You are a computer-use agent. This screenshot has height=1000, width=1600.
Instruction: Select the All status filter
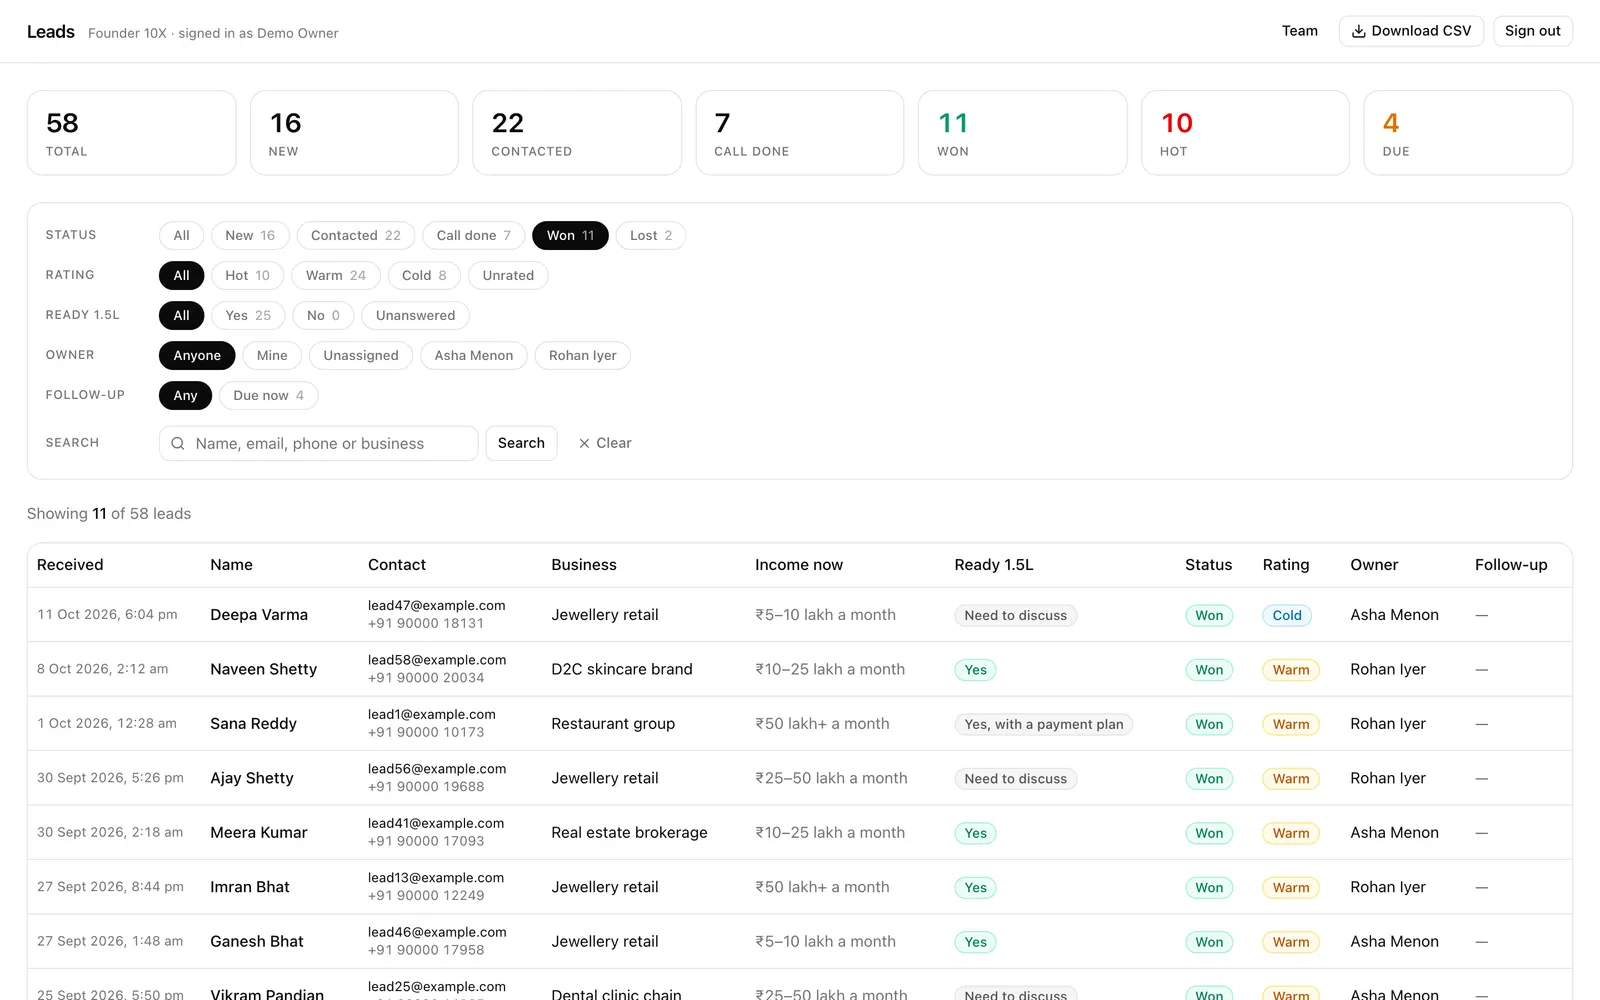pyautogui.click(x=181, y=235)
